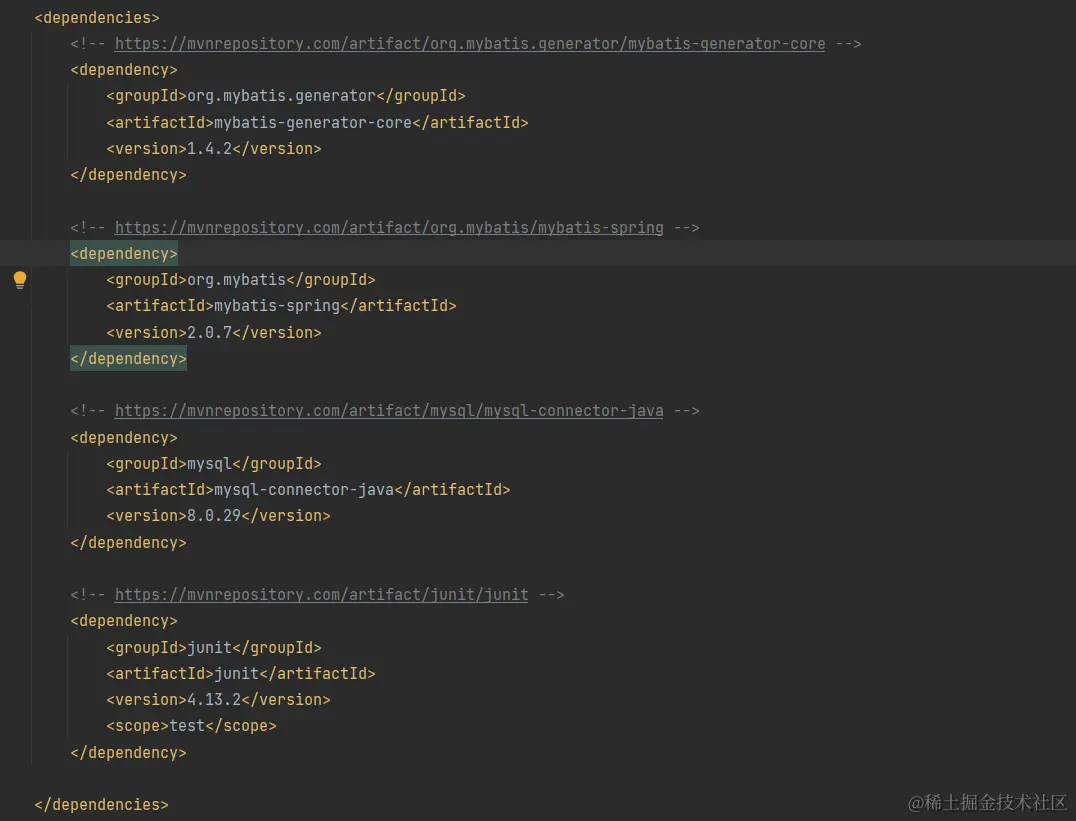Click version 2.0.7 line
Viewport: 1076px width, 821px height.
click(x=213, y=333)
